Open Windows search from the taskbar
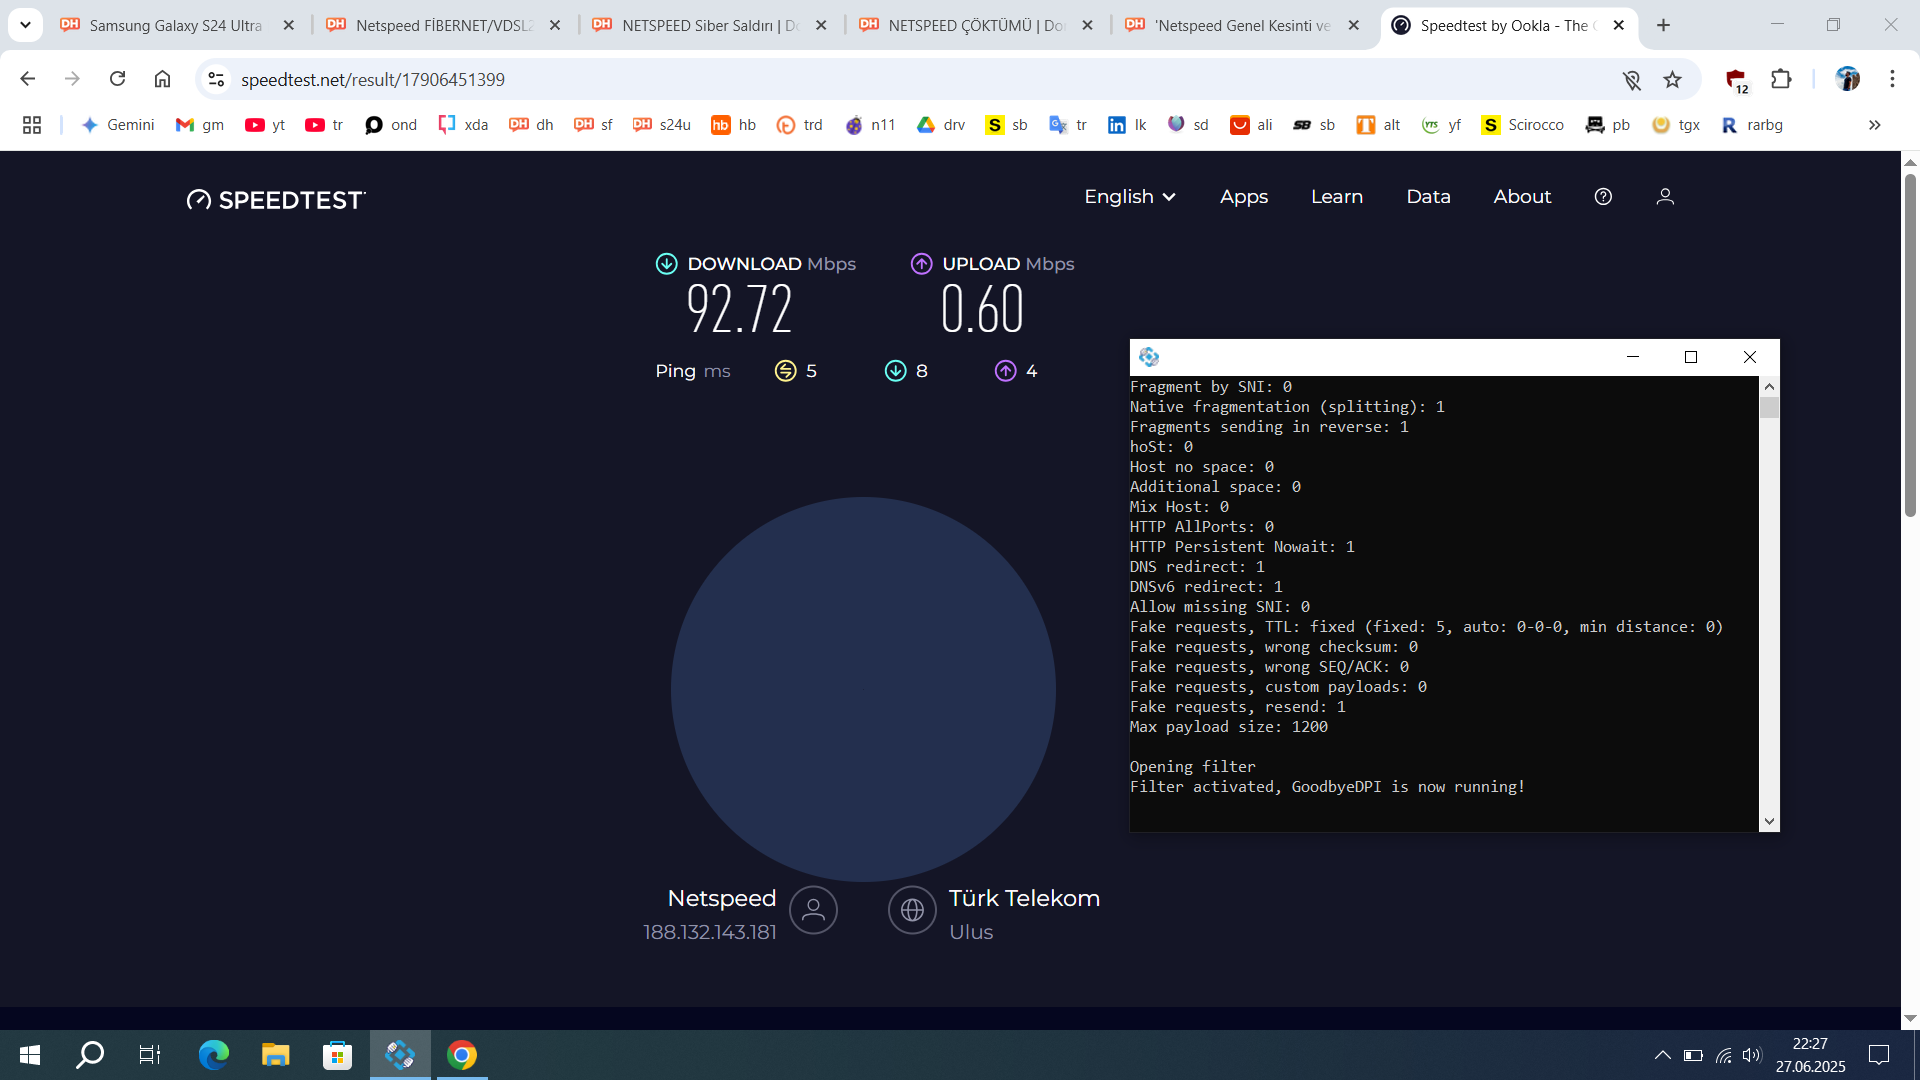1920x1080 pixels. (90, 1055)
